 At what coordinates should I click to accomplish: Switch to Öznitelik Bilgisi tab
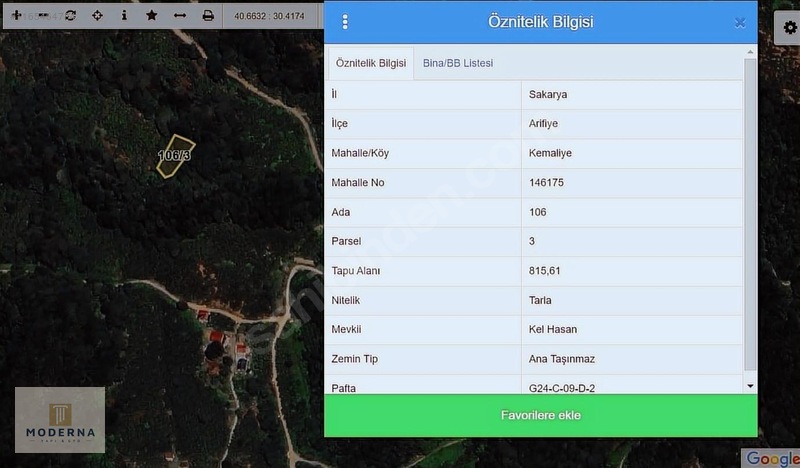click(371, 63)
